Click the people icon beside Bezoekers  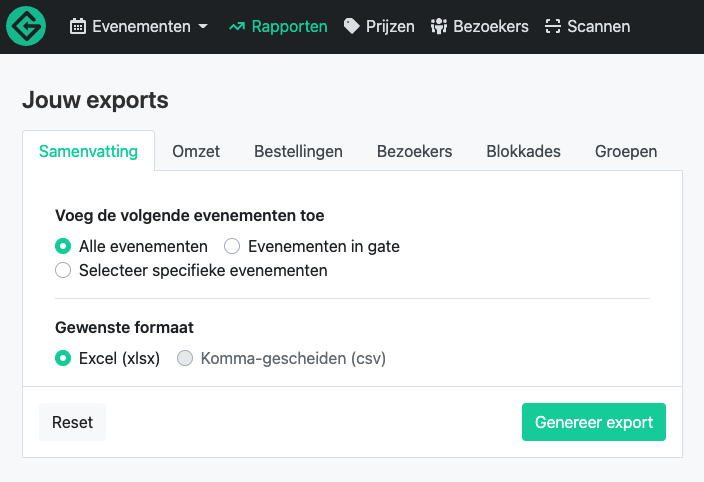click(x=439, y=26)
